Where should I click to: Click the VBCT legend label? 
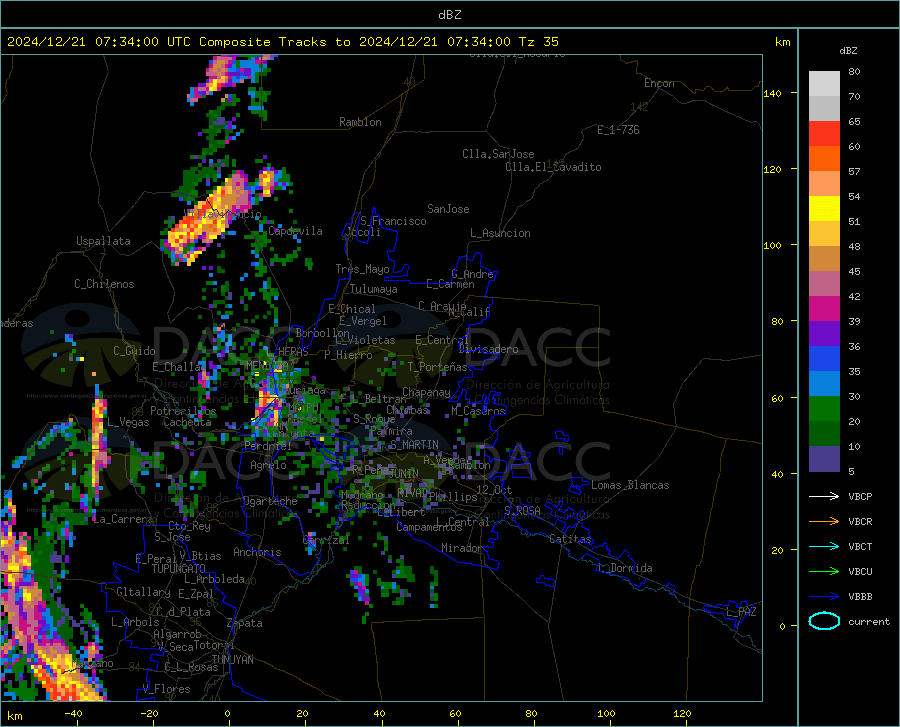(x=860, y=546)
